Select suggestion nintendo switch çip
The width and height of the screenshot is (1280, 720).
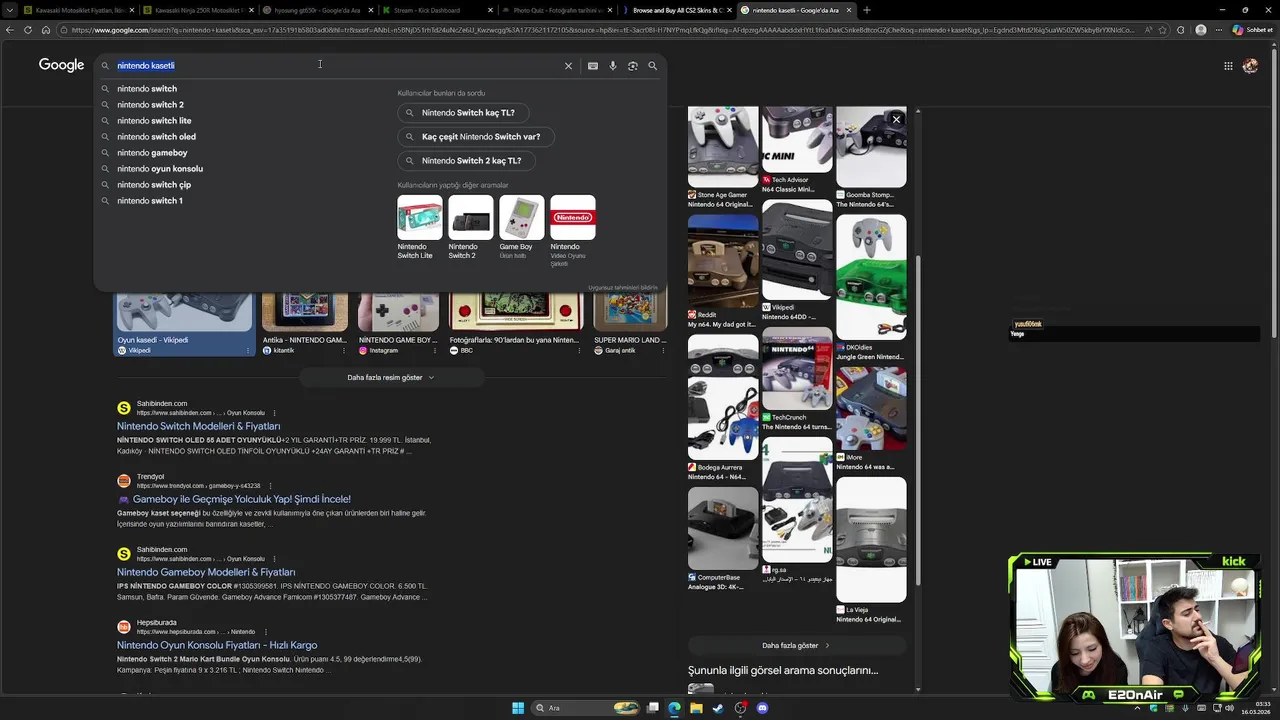point(154,185)
